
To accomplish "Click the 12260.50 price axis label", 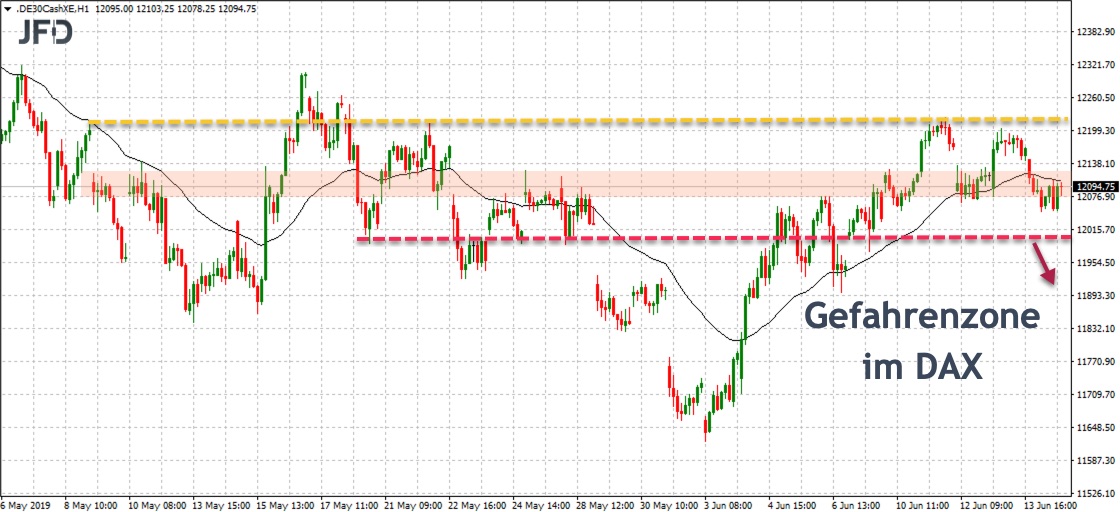I will (1095, 98).
